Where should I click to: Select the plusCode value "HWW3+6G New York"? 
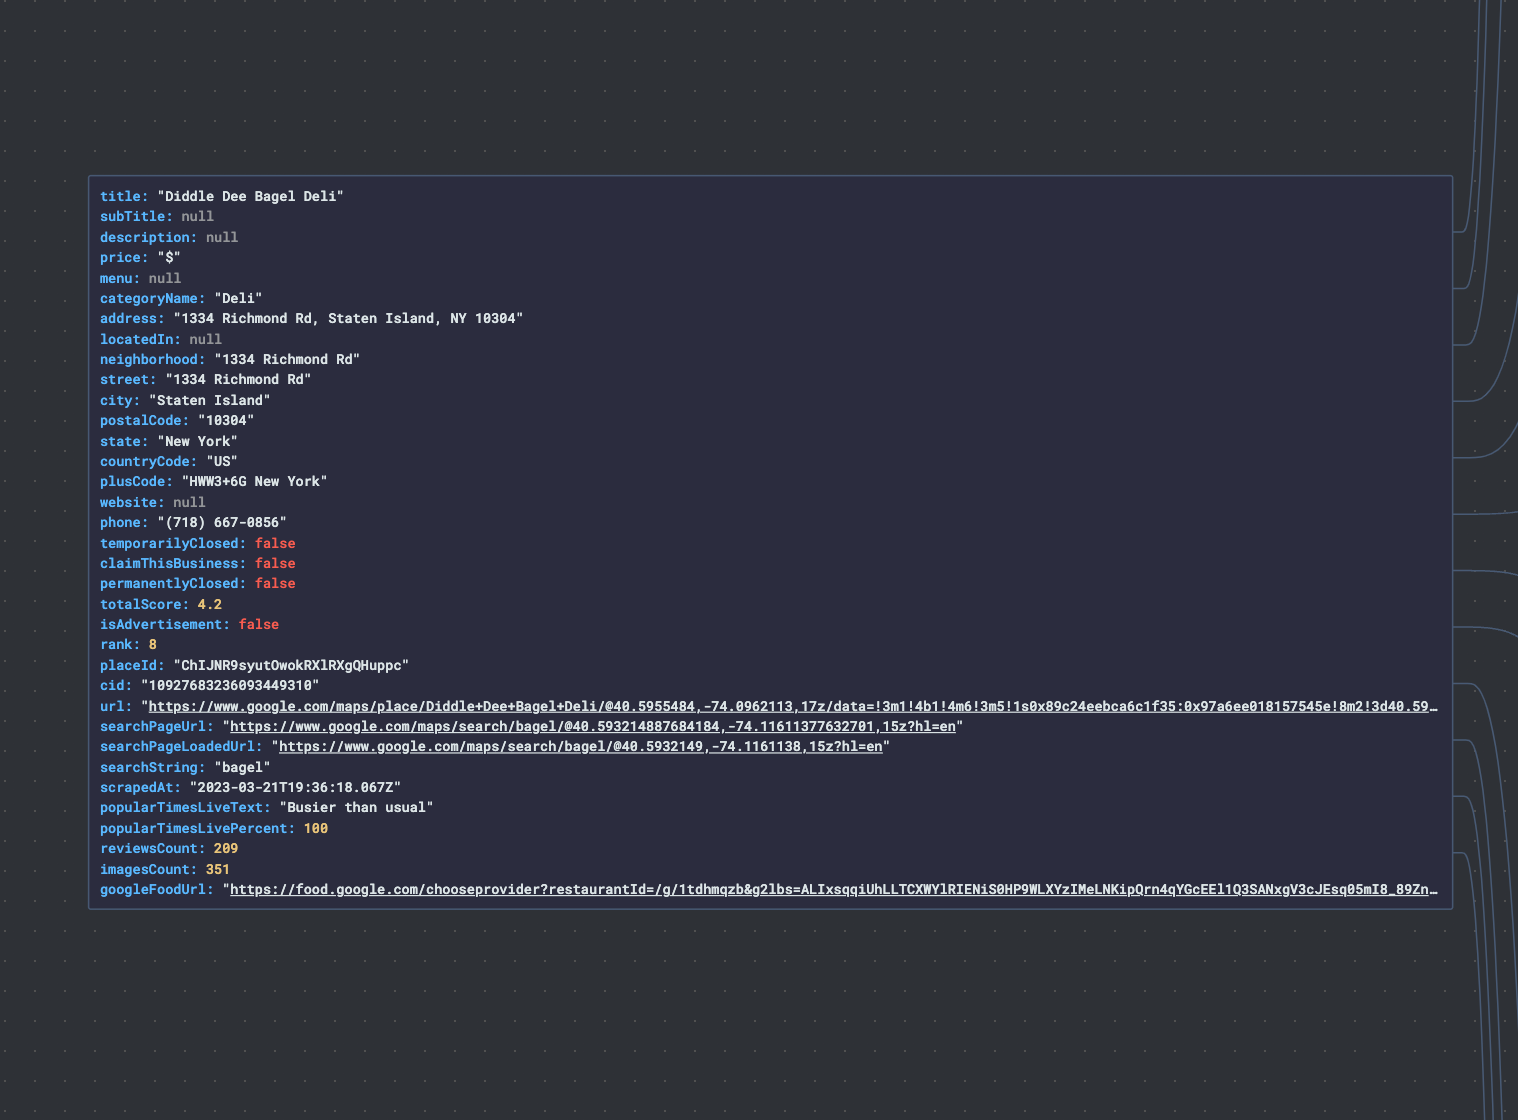coord(254,481)
